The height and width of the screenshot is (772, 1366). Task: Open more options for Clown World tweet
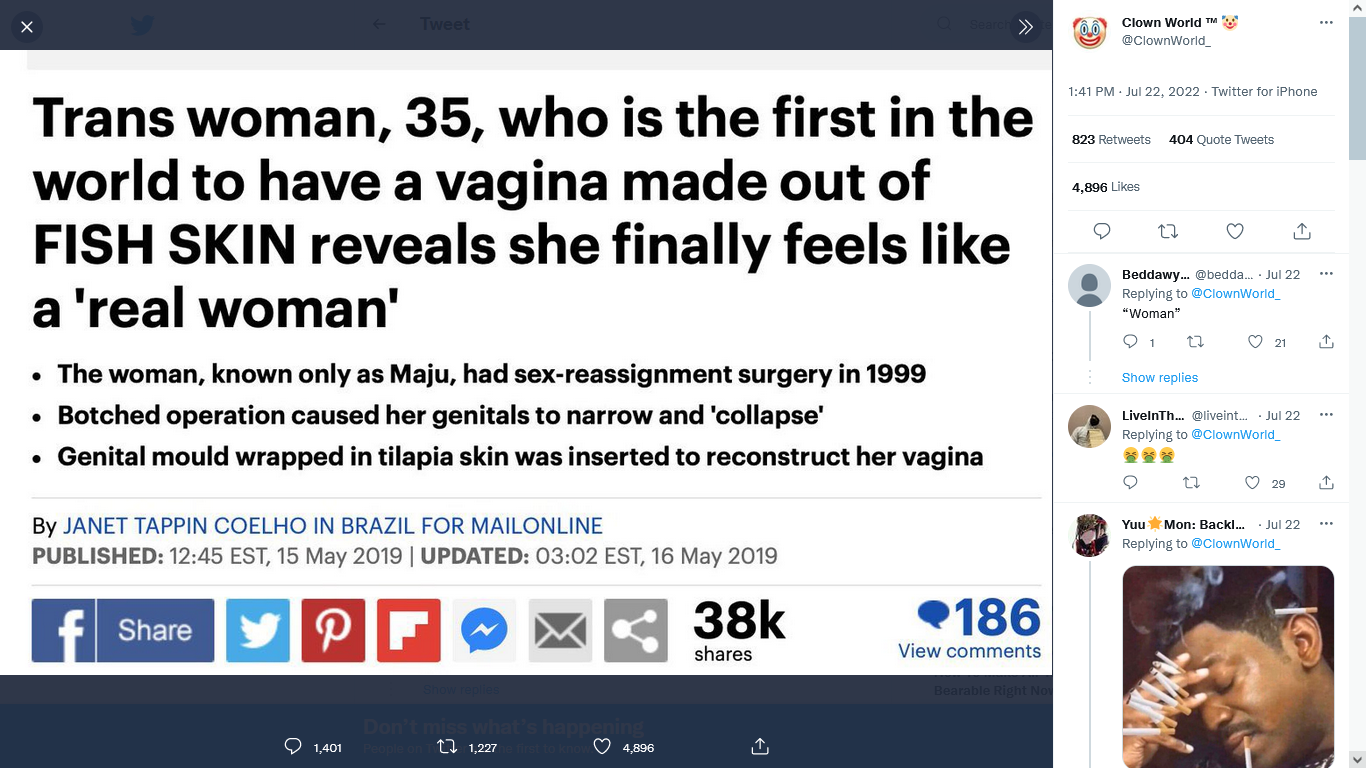[x=1326, y=23]
